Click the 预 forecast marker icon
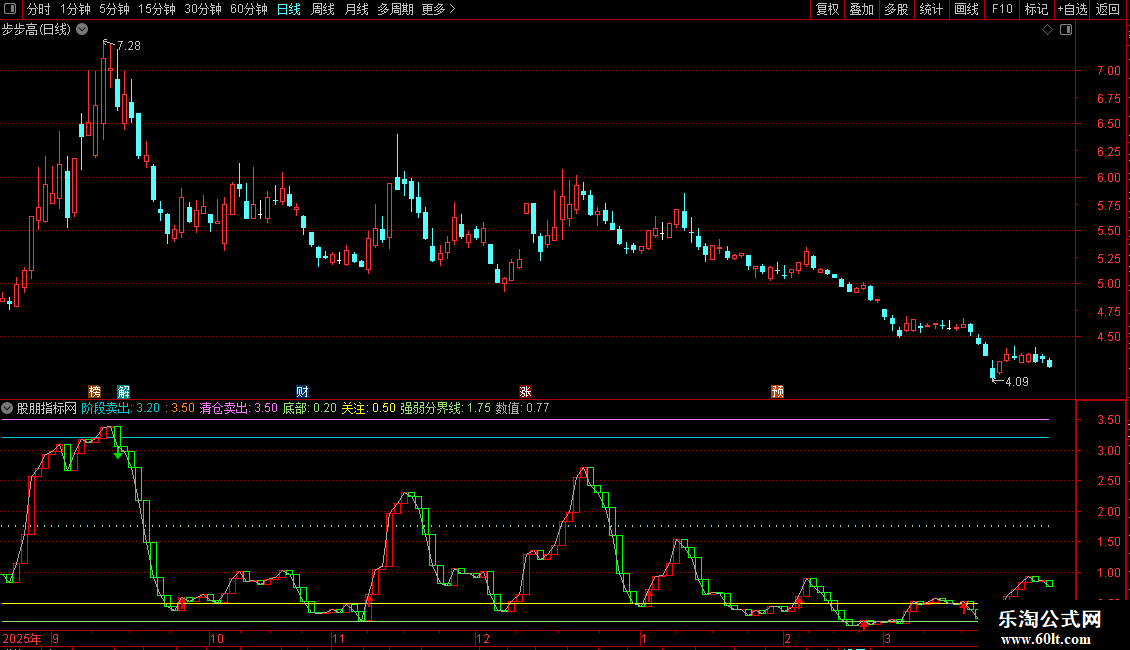Image resolution: width=1130 pixels, height=650 pixels. pyautogui.click(x=777, y=391)
